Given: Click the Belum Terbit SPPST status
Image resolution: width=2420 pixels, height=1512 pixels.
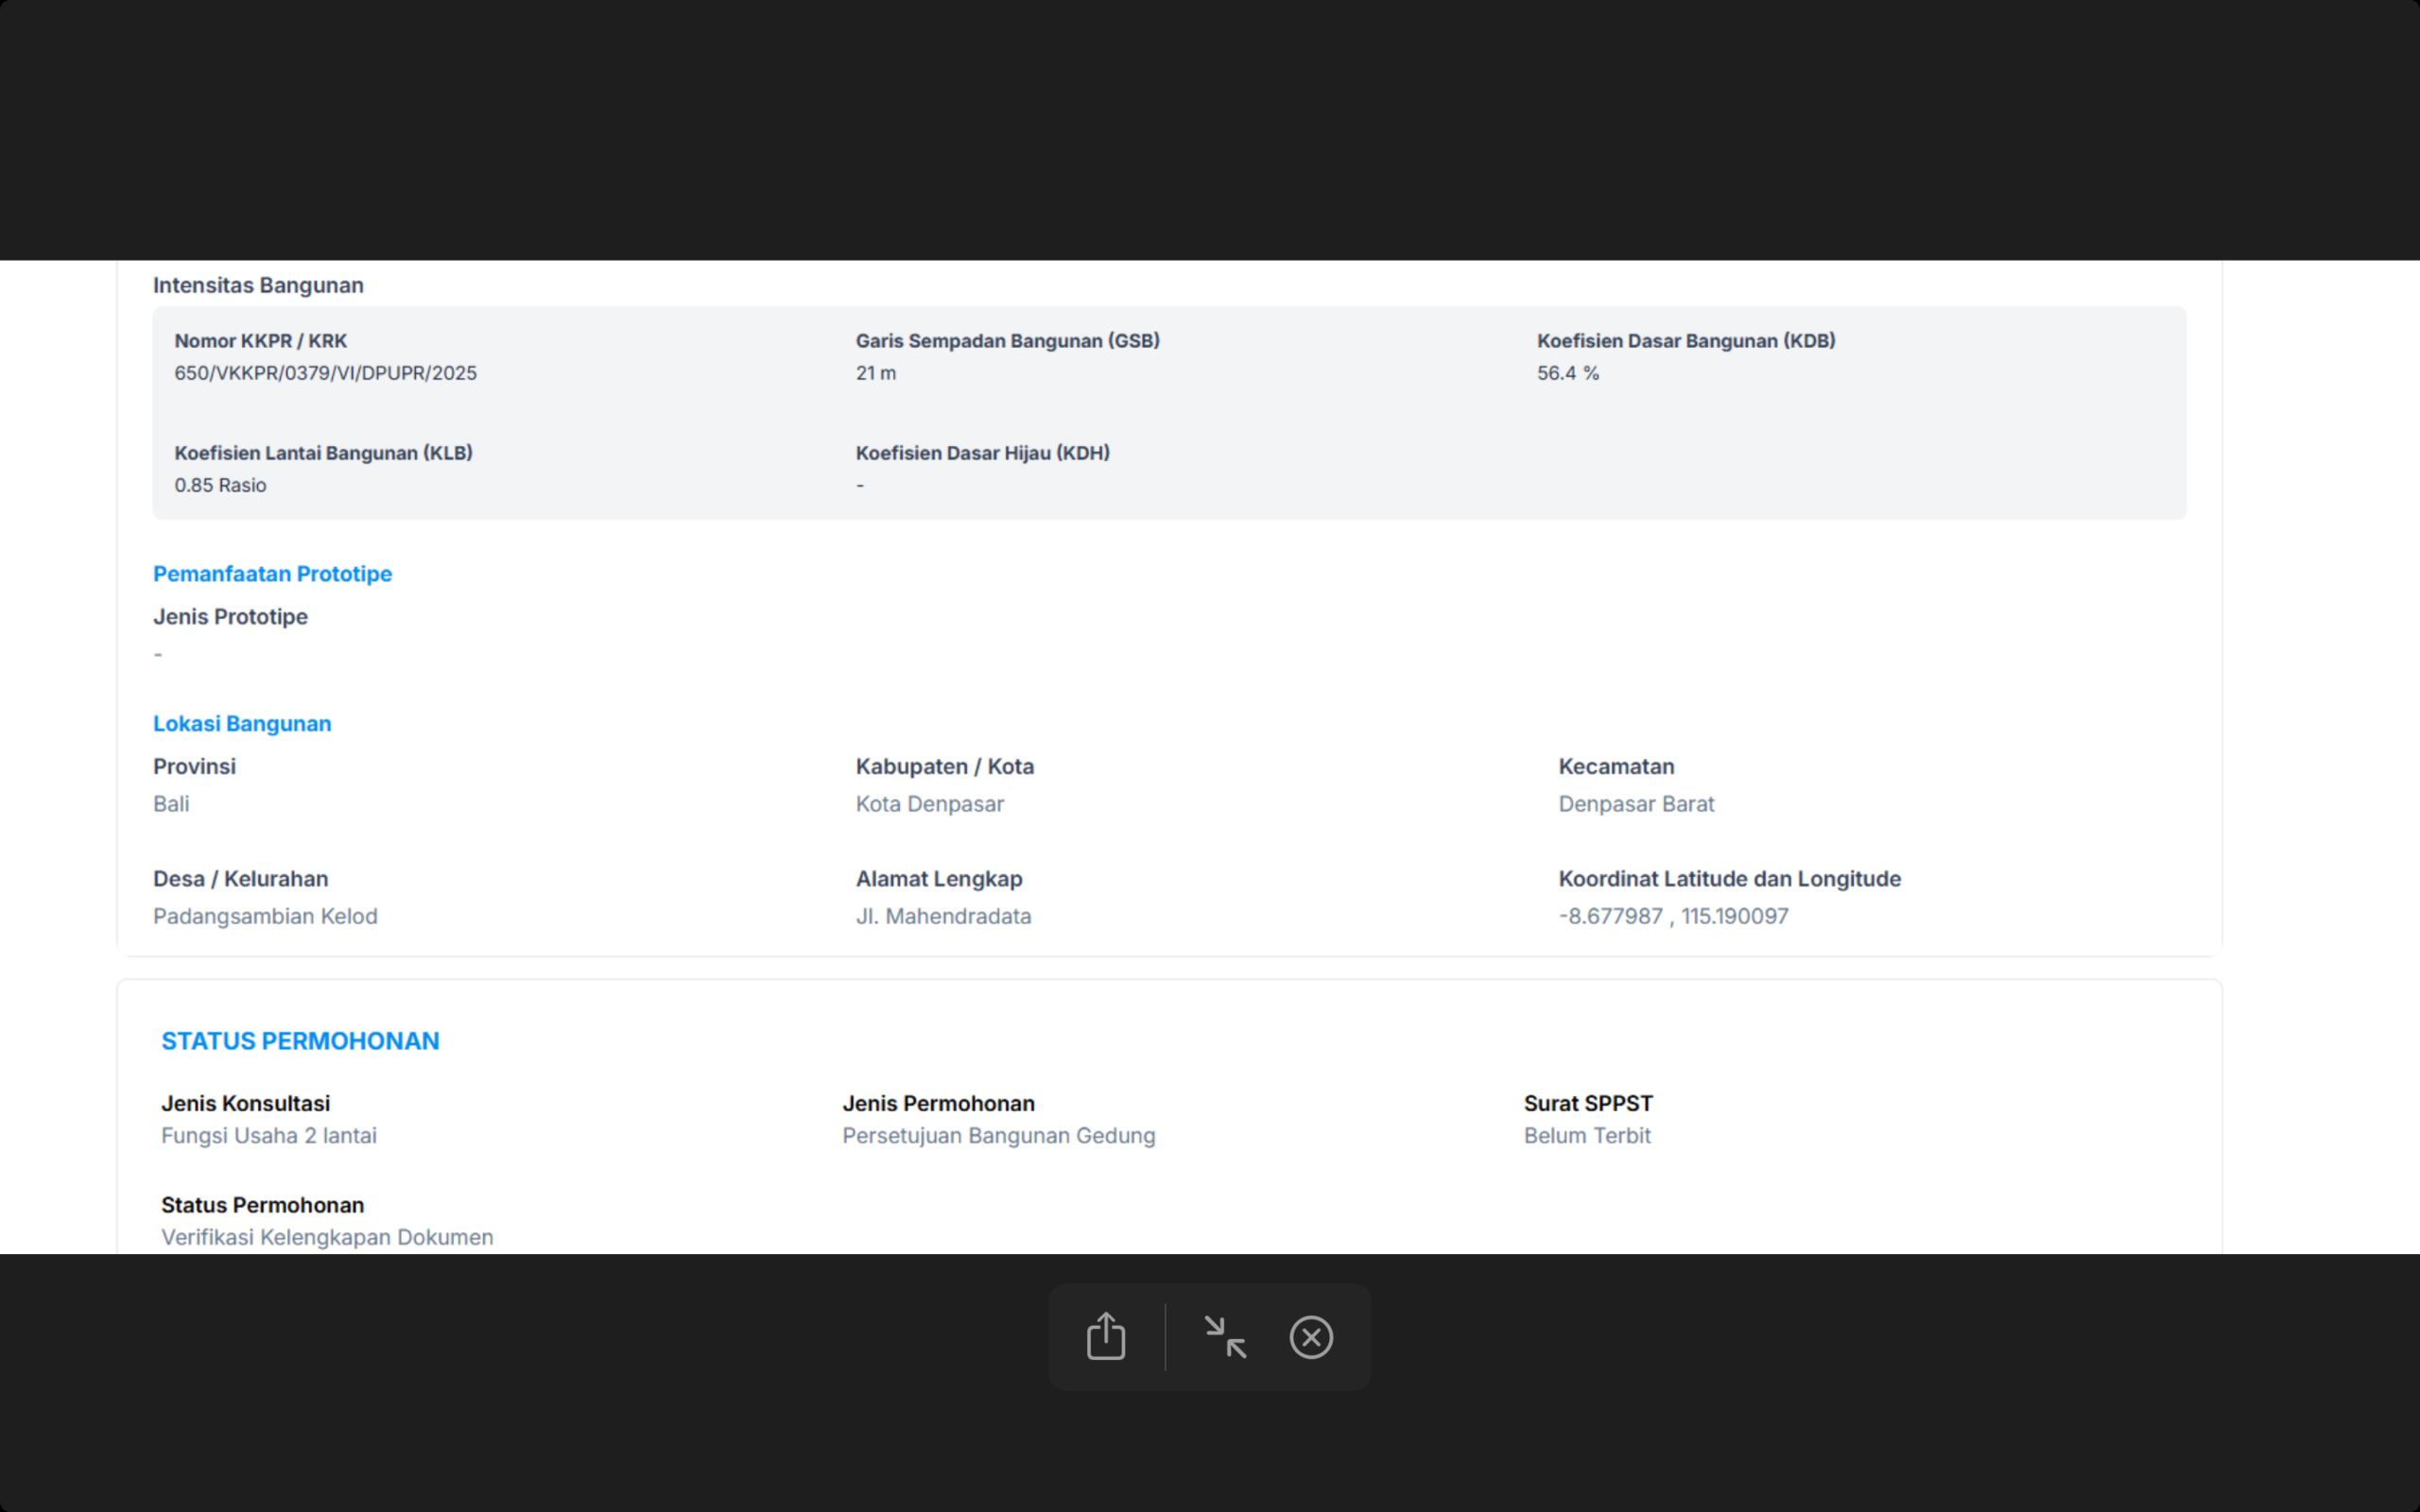Looking at the screenshot, I should coord(1587,1136).
